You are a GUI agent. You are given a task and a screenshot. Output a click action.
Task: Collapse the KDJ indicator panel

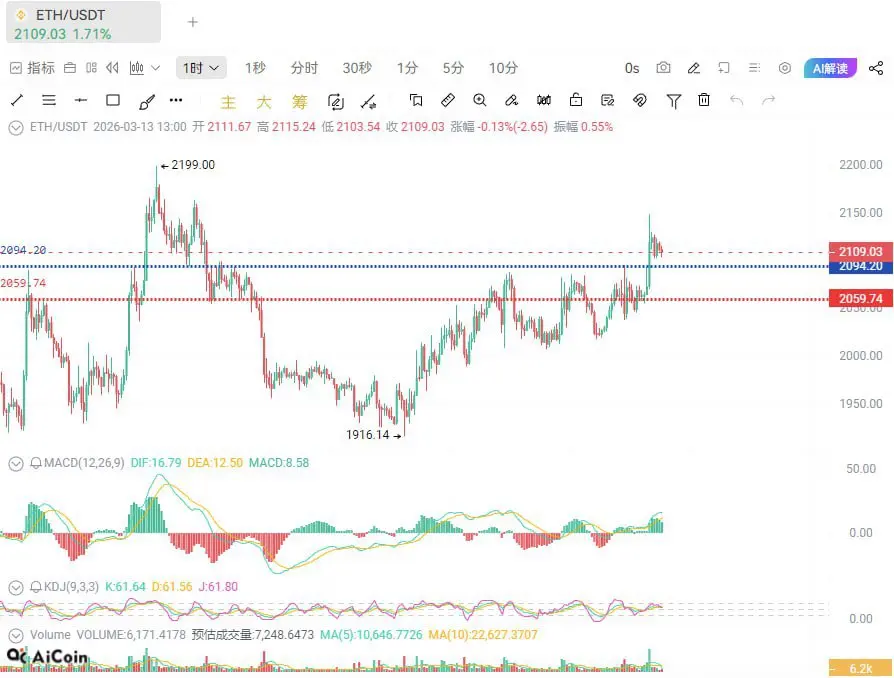click(x=16, y=587)
